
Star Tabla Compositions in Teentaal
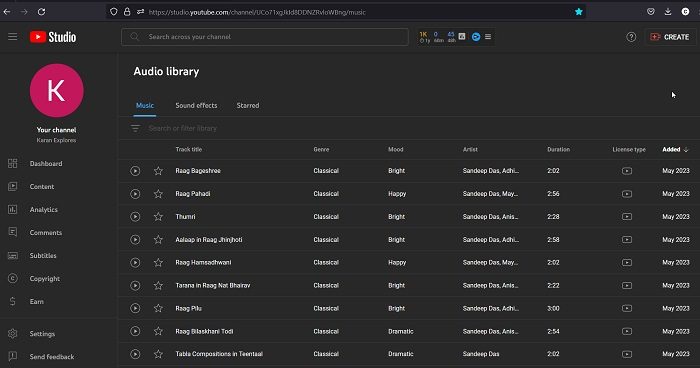(158, 354)
